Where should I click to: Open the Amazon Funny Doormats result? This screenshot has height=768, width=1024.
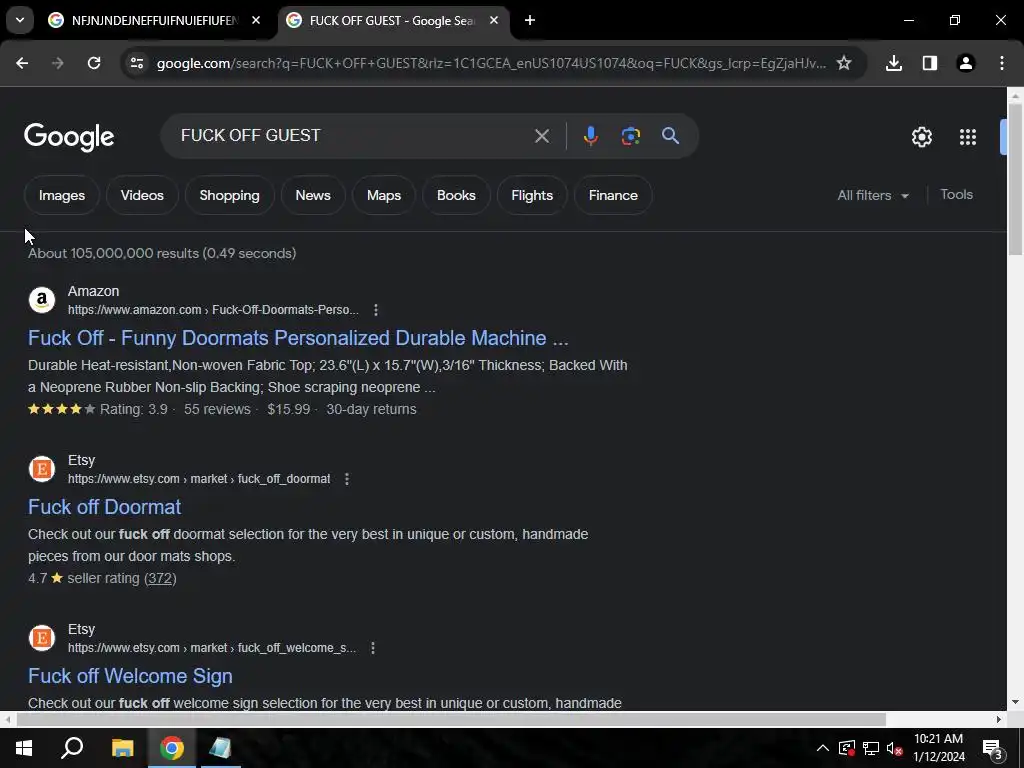pyautogui.click(x=298, y=338)
